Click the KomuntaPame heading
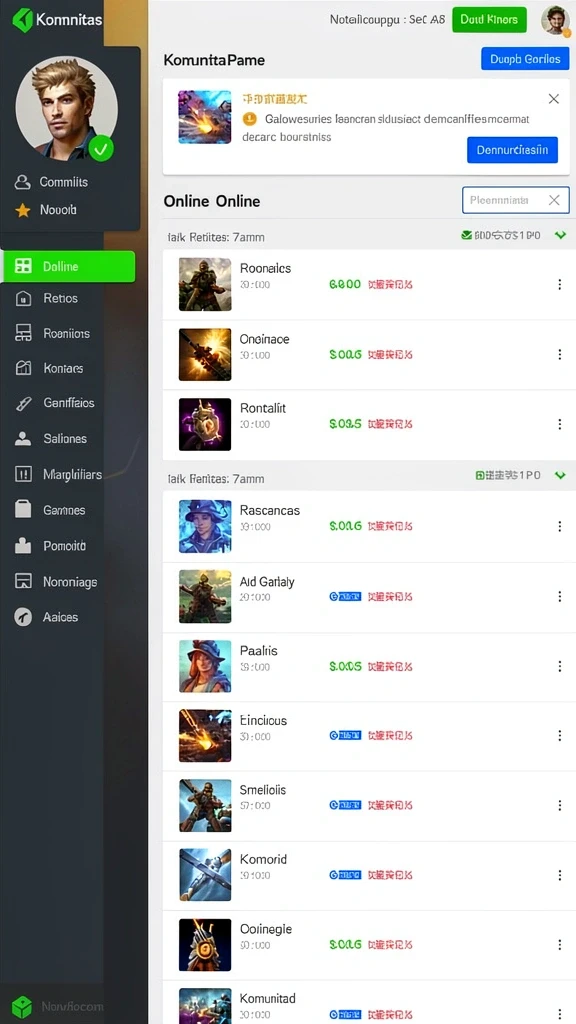576x1024 pixels. point(214,60)
